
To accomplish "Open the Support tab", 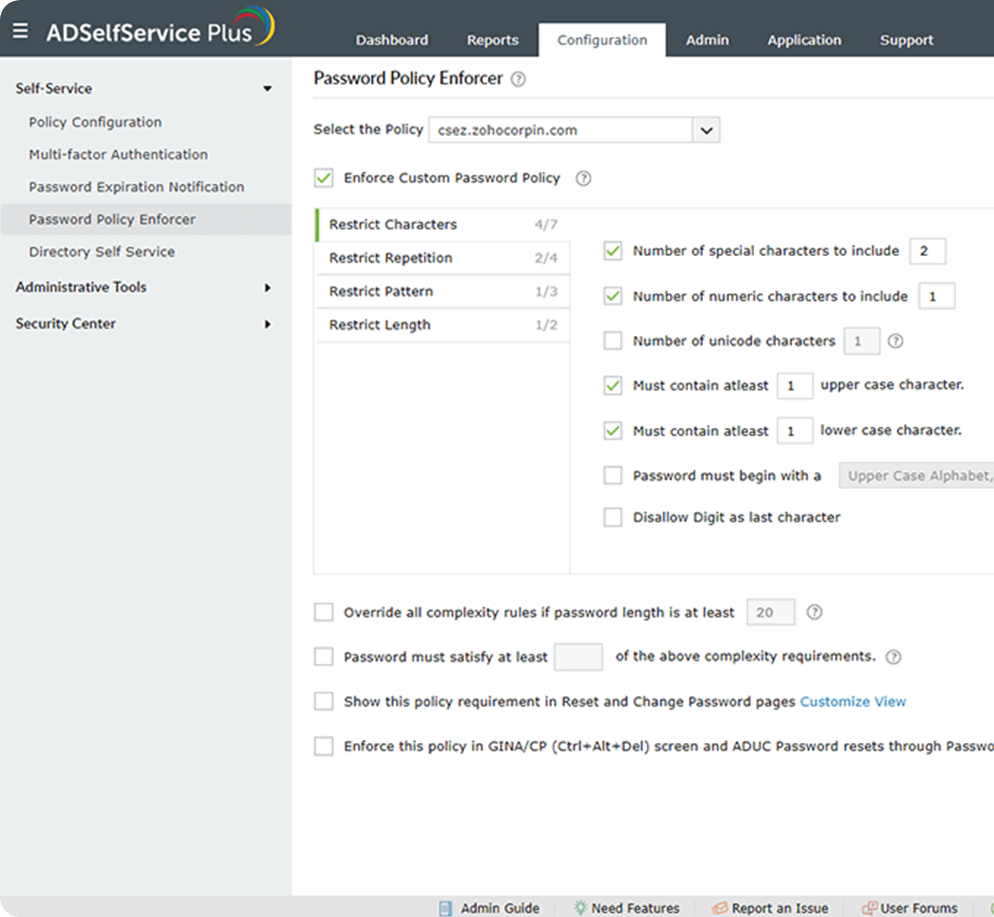I will tap(907, 40).
